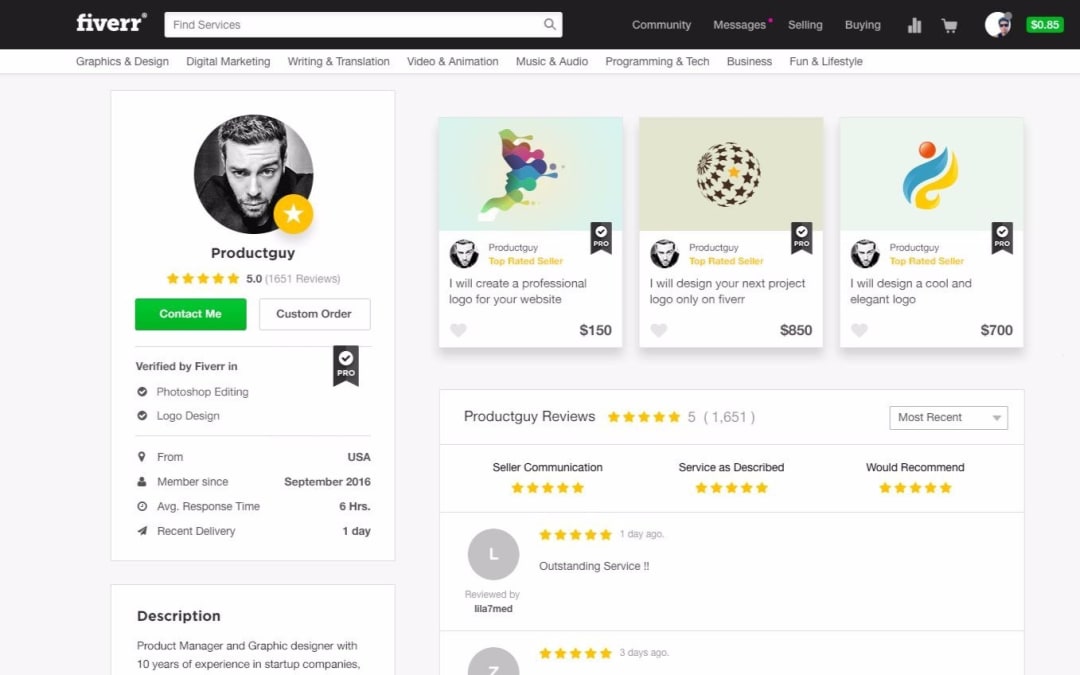Open the shopping cart
This screenshot has width=1080, height=675.
coord(949,25)
